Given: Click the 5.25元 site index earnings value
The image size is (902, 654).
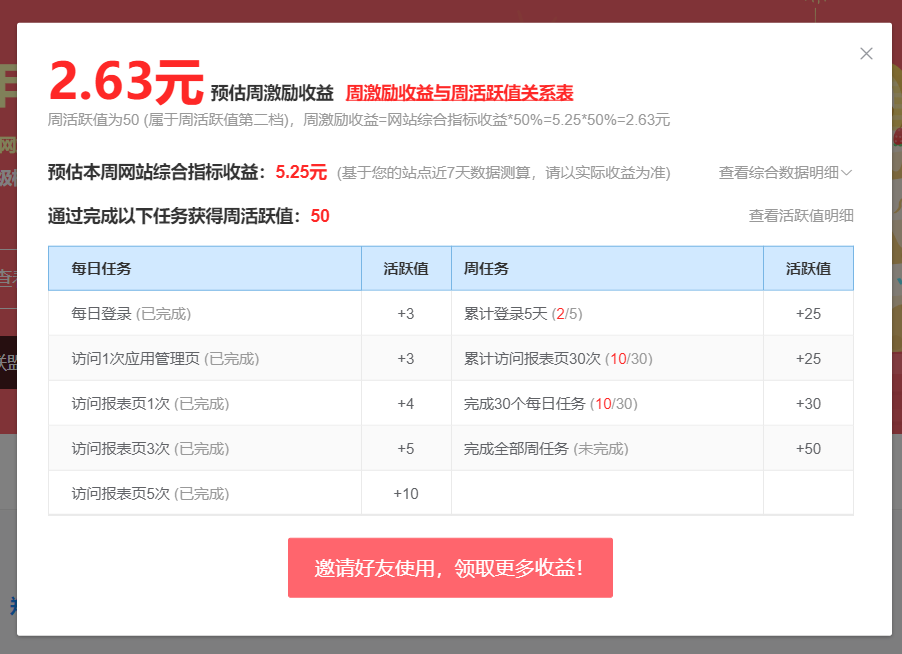Looking at the screenshot, I should [301, 172].
